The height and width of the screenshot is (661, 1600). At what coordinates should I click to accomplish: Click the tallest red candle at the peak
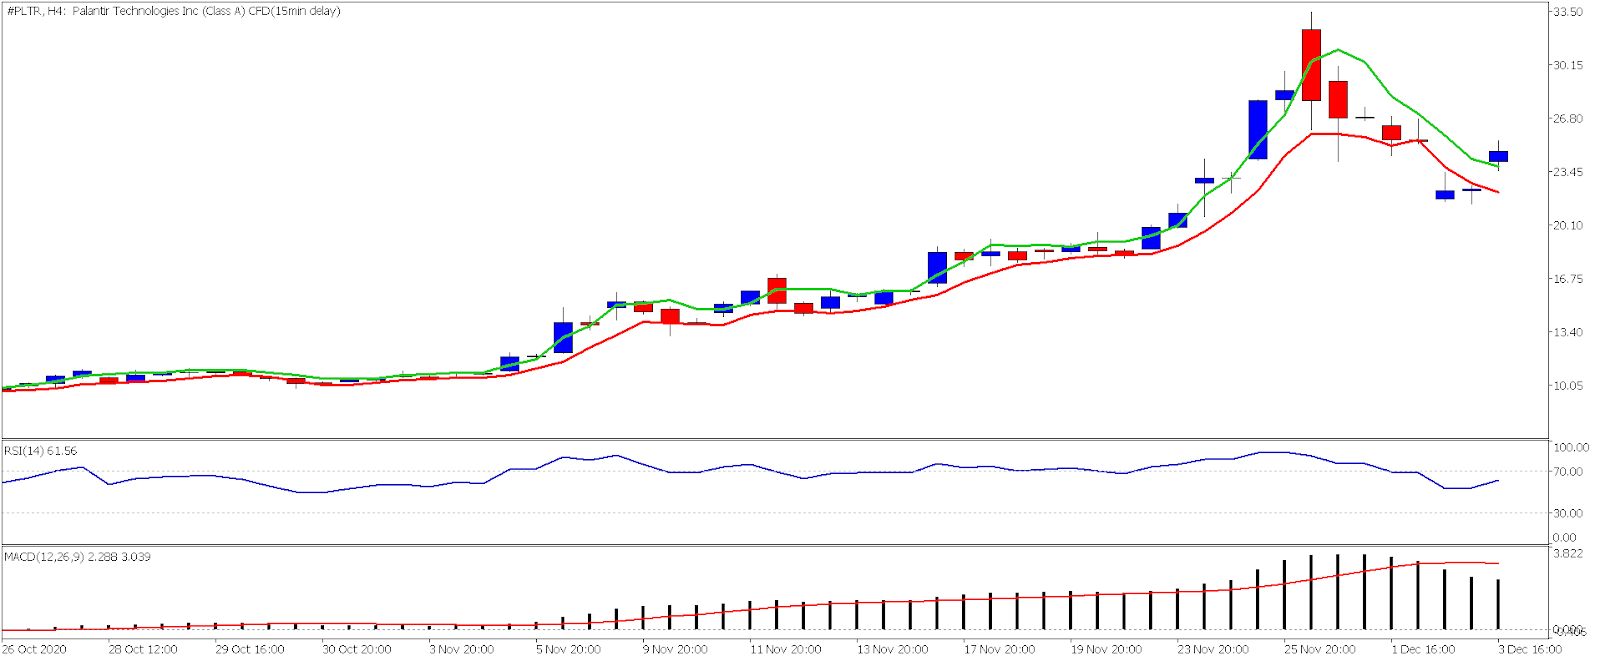click(1311, 65)
